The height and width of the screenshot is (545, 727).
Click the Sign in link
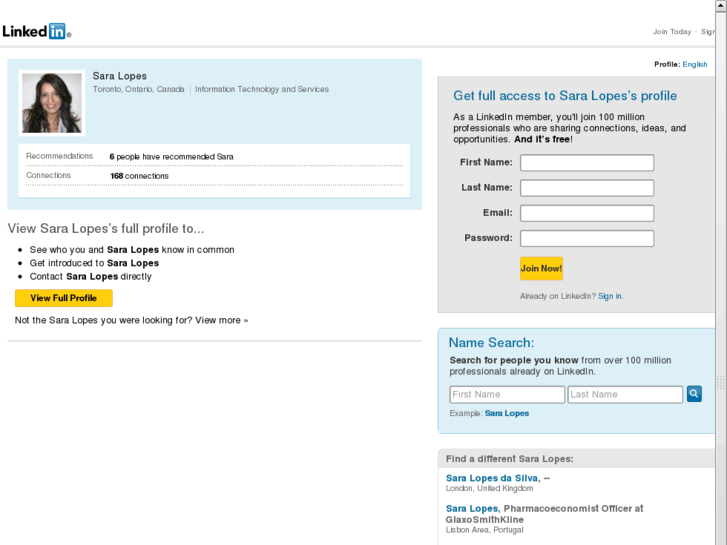(x=610, y=296)
